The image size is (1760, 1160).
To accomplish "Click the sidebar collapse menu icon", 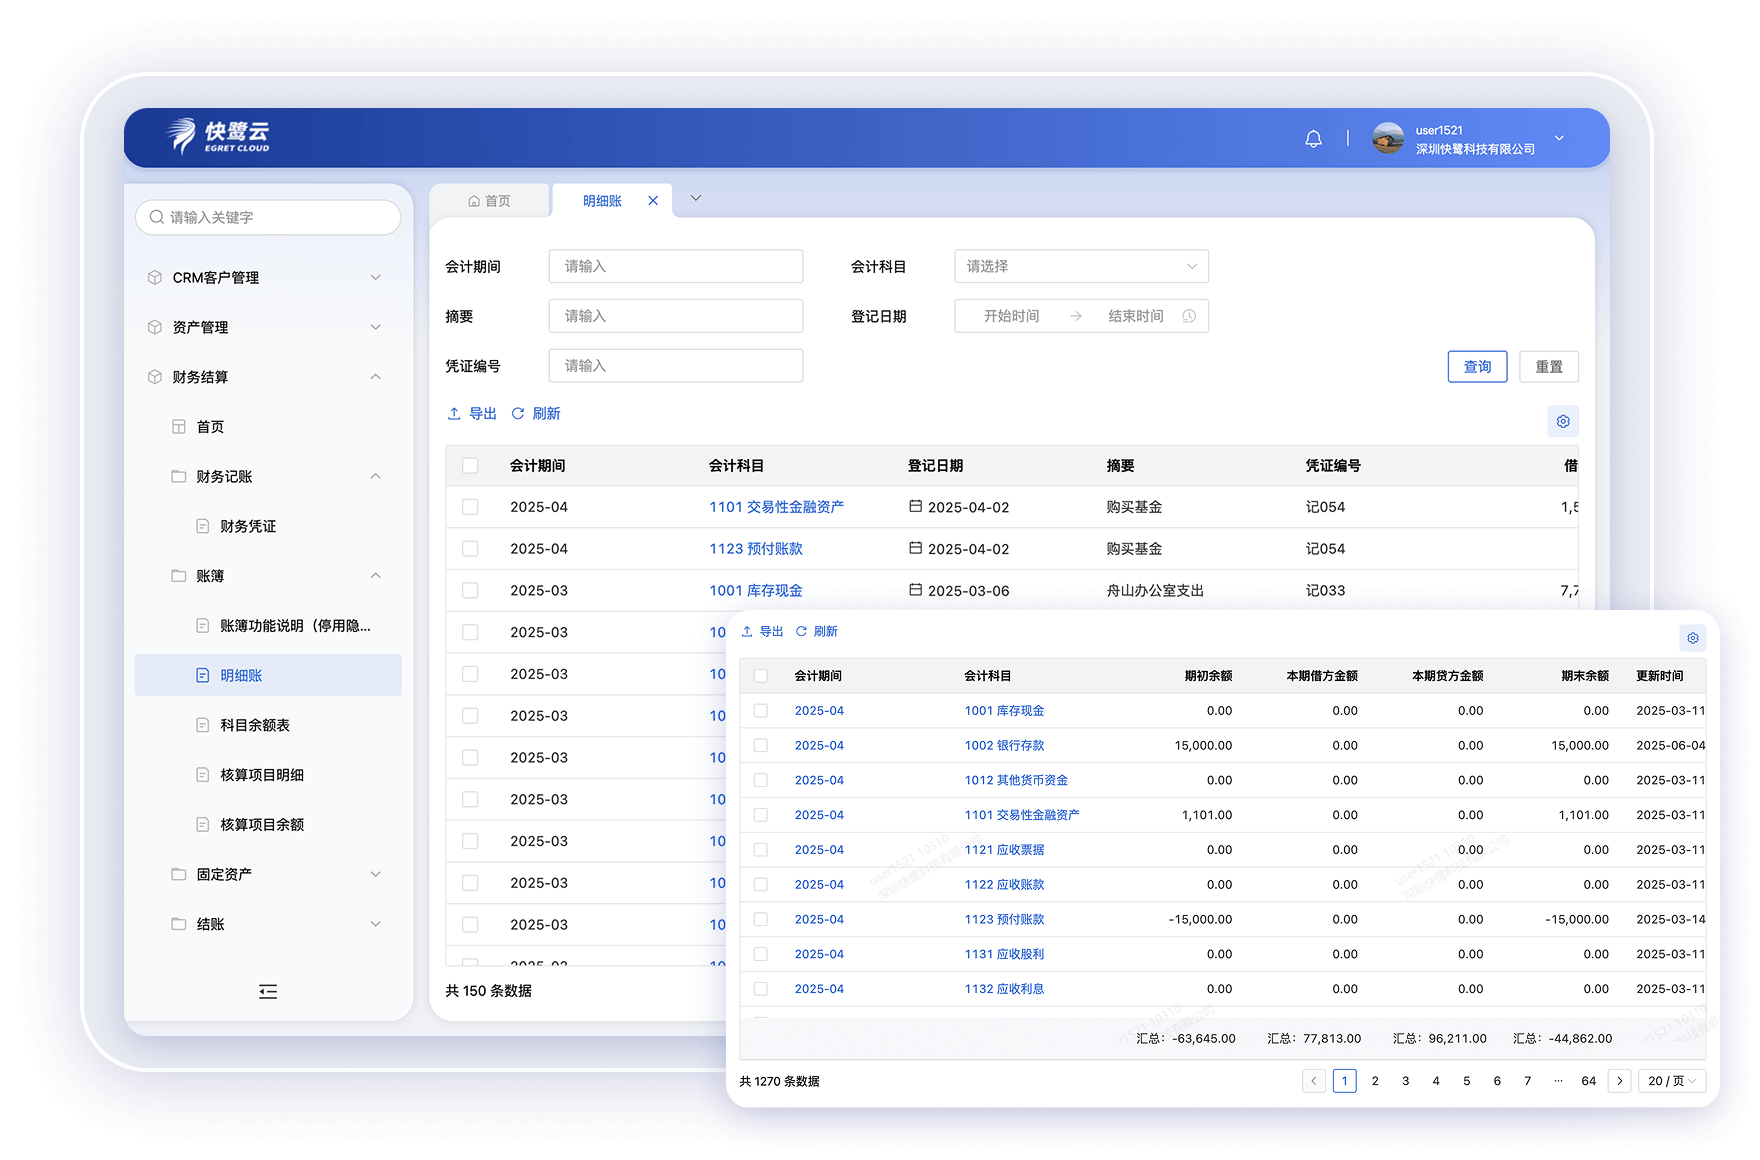I will [x=268, y=991].
